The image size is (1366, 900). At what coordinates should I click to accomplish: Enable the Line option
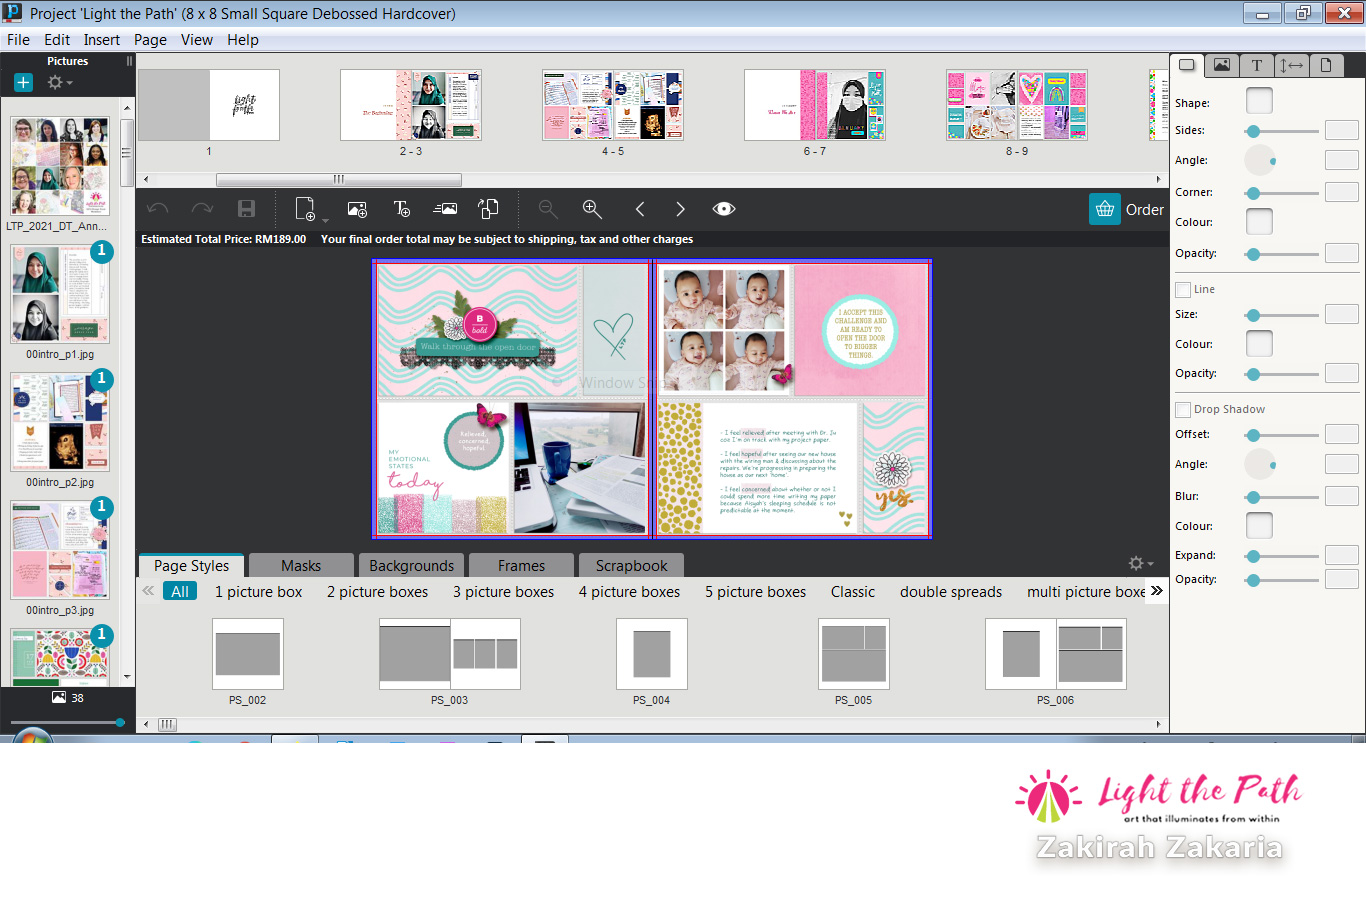[x=1182, y=289]
